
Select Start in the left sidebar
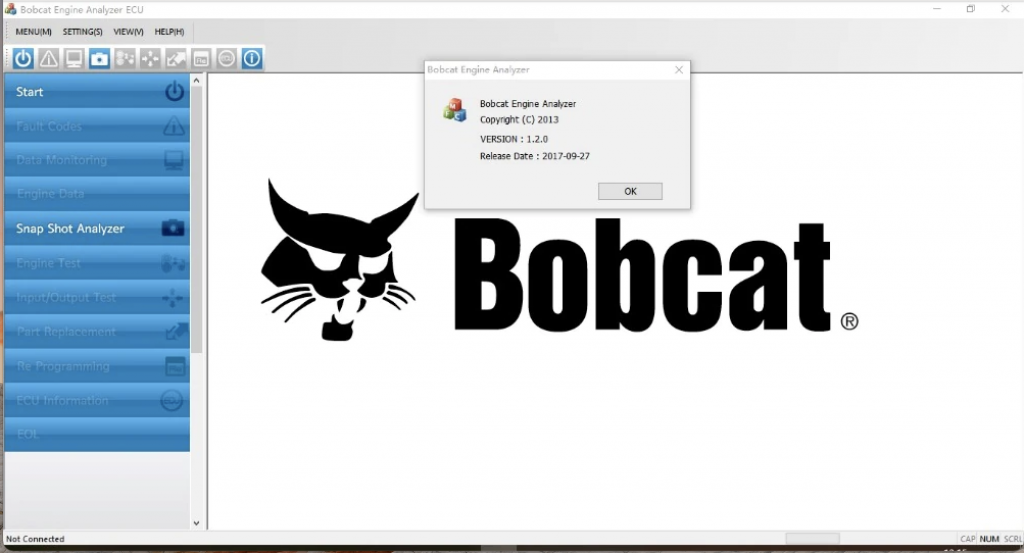point(97,91)
